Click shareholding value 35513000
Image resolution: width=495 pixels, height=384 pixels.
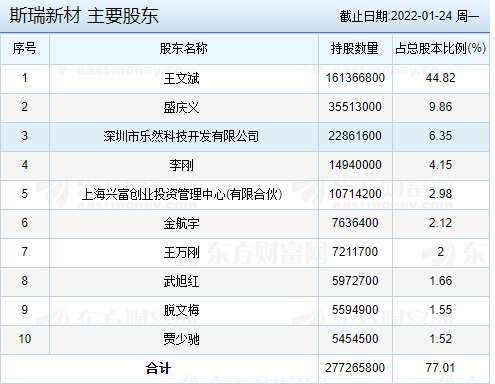click(x=355, y=107)
